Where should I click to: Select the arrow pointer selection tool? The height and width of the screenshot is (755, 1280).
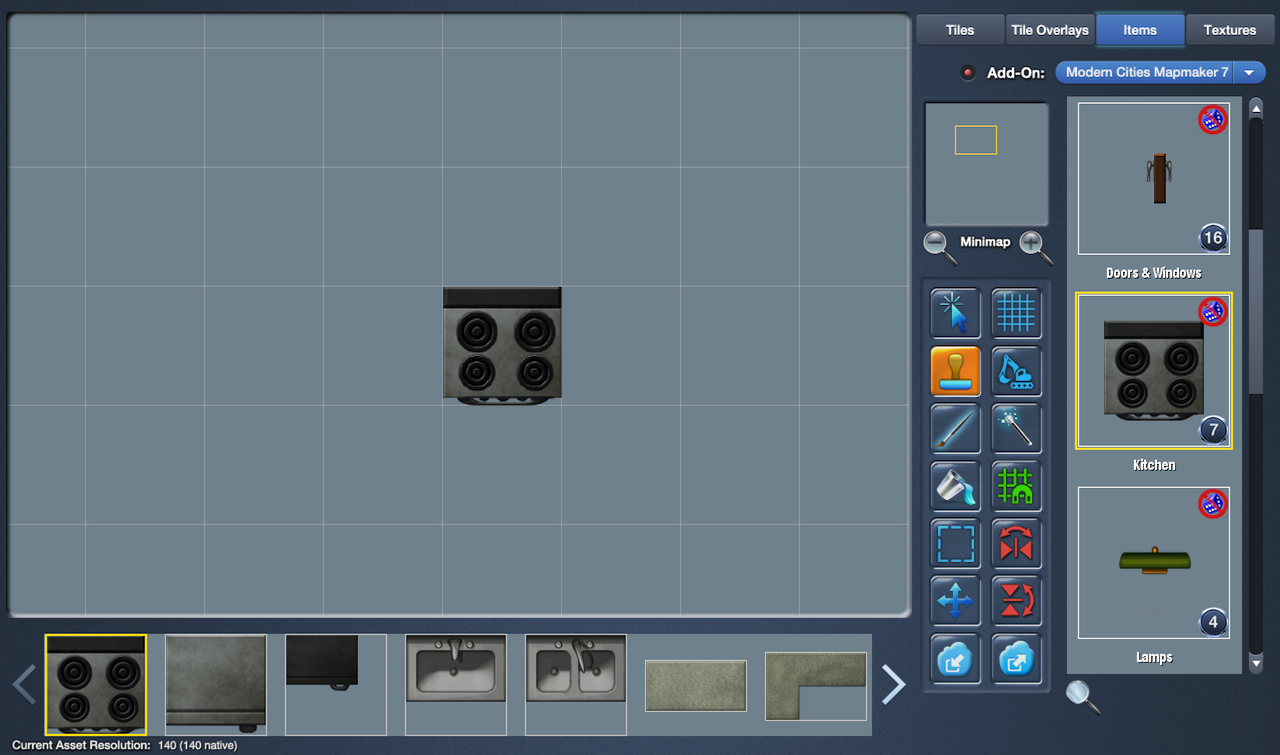(x=955, y=314)
